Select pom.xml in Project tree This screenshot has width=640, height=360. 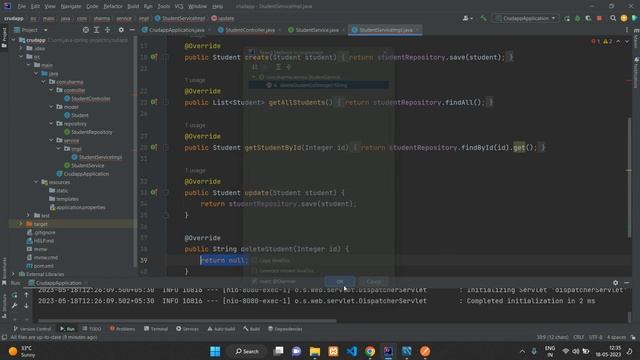(x=40, y=266)
